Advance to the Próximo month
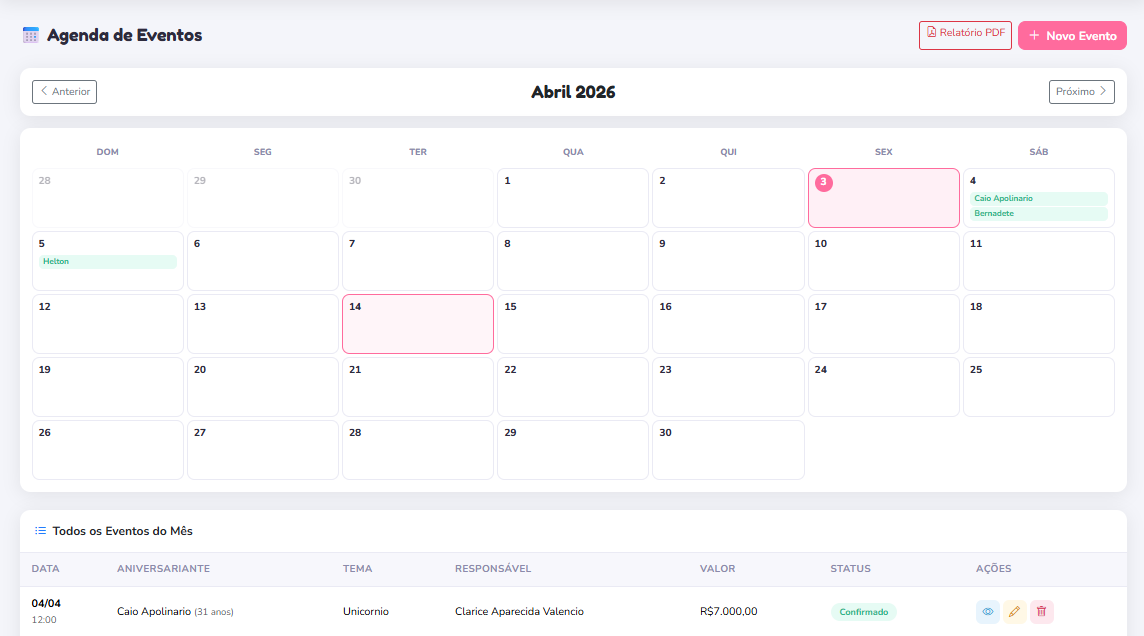 coord(1081,92)
